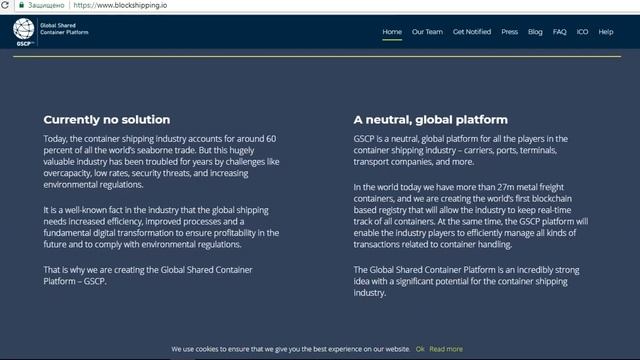Open the cookie Read more link
Image resolution: width=640 pixels, height=360 pixels.
(446, 349)
